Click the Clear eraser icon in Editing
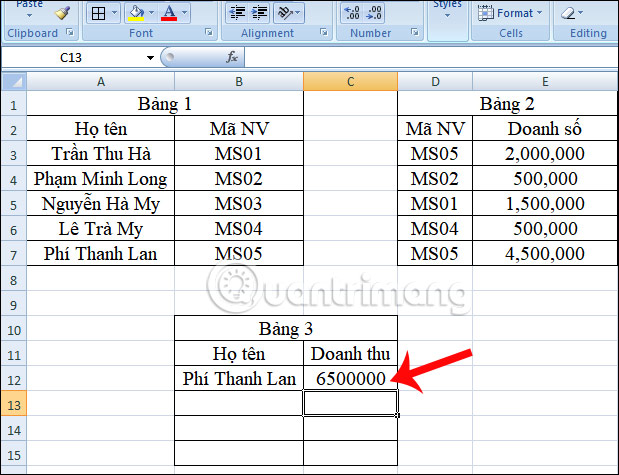Screen dimensions: 619x475 tap(568, 13)
